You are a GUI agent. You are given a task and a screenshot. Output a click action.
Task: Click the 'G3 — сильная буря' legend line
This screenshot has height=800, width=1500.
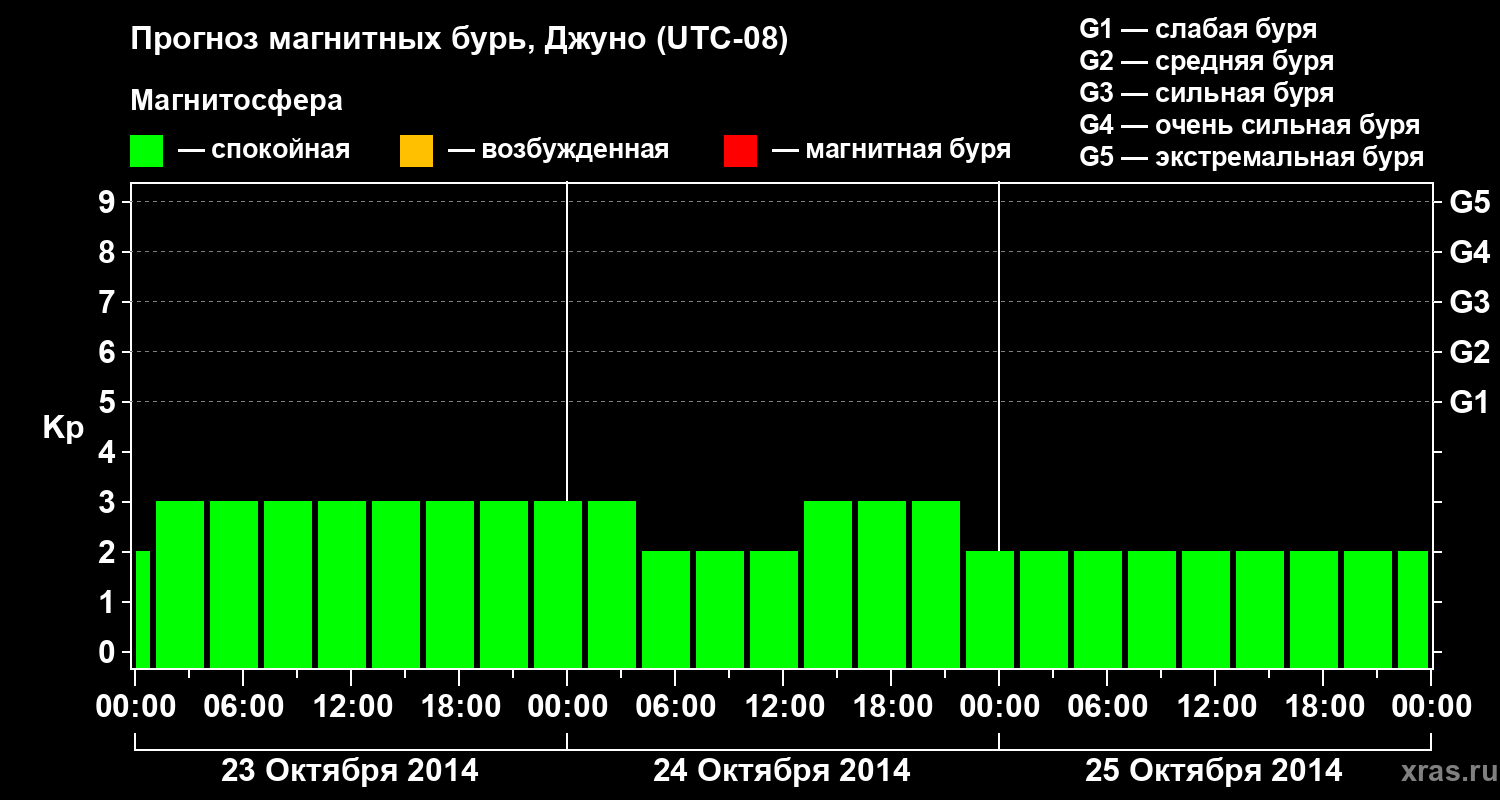[1206, 93]
